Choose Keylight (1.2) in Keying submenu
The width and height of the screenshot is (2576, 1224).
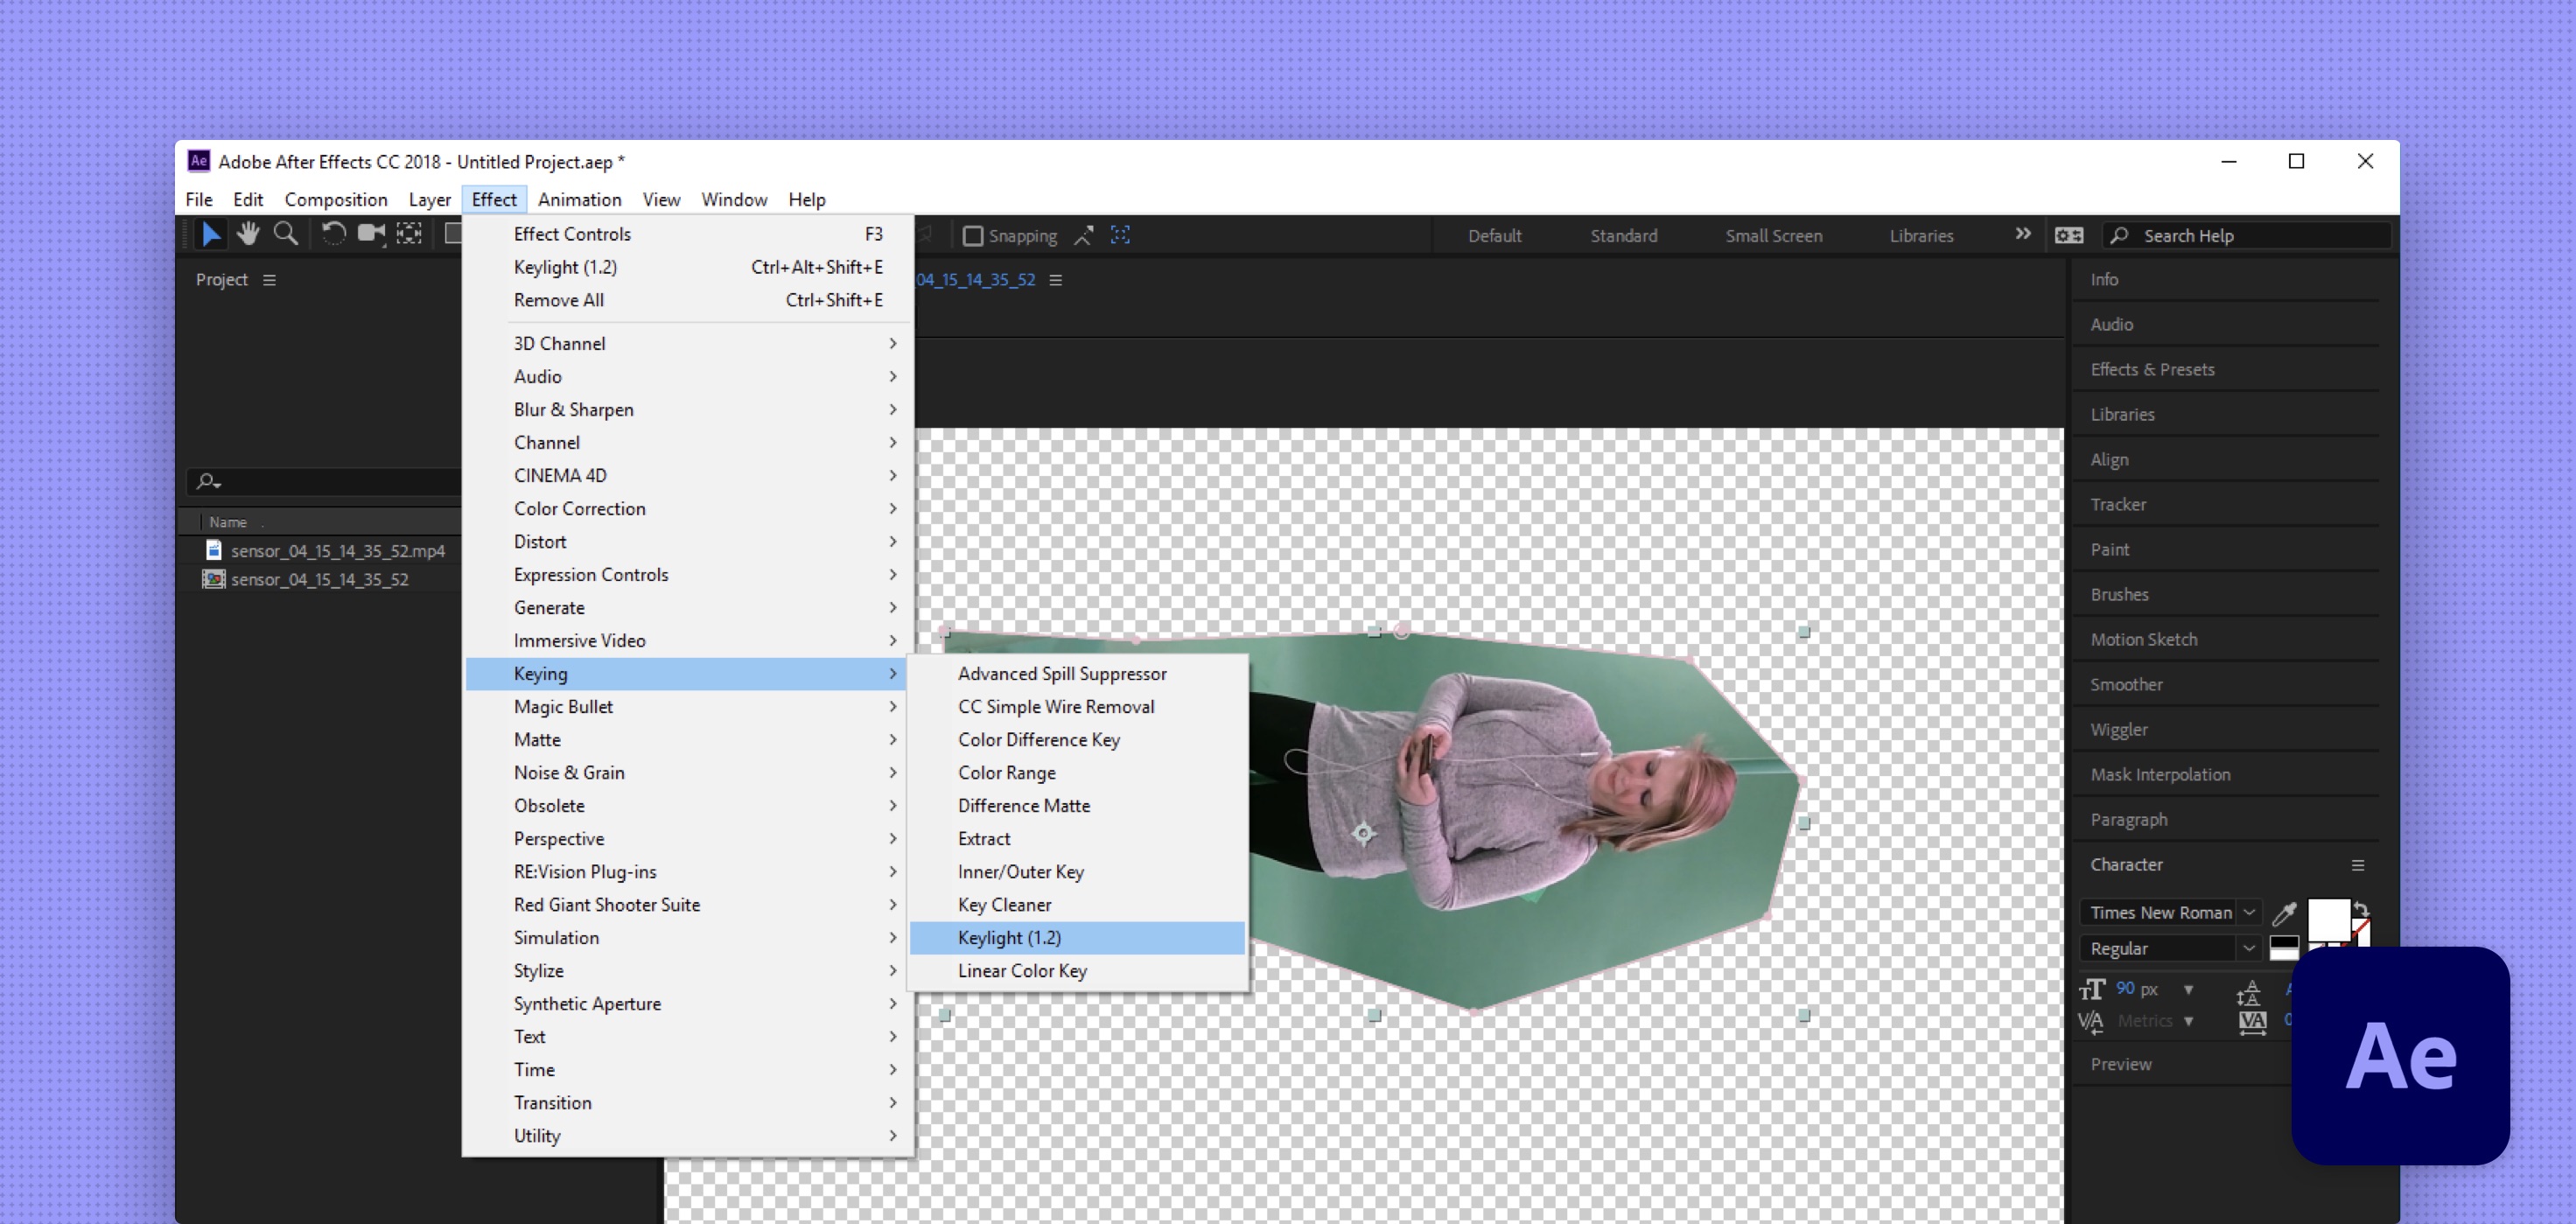pos(1009,937)
